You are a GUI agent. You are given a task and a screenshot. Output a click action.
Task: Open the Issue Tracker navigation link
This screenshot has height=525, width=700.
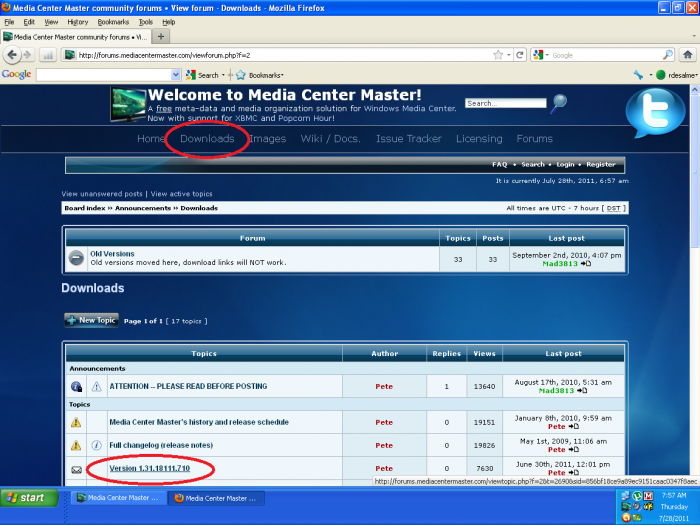pos(408,139)
